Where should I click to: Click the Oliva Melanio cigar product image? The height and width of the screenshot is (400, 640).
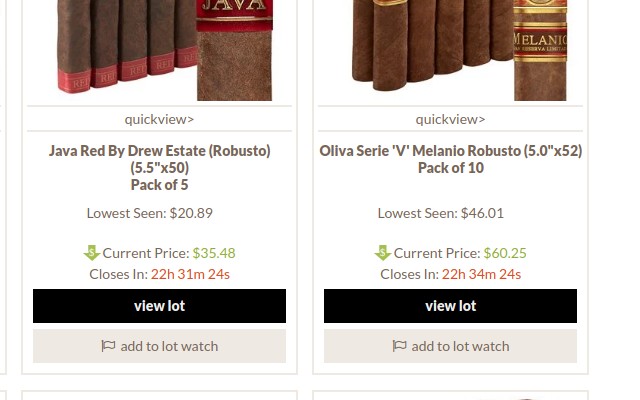[x=459, y=50]
